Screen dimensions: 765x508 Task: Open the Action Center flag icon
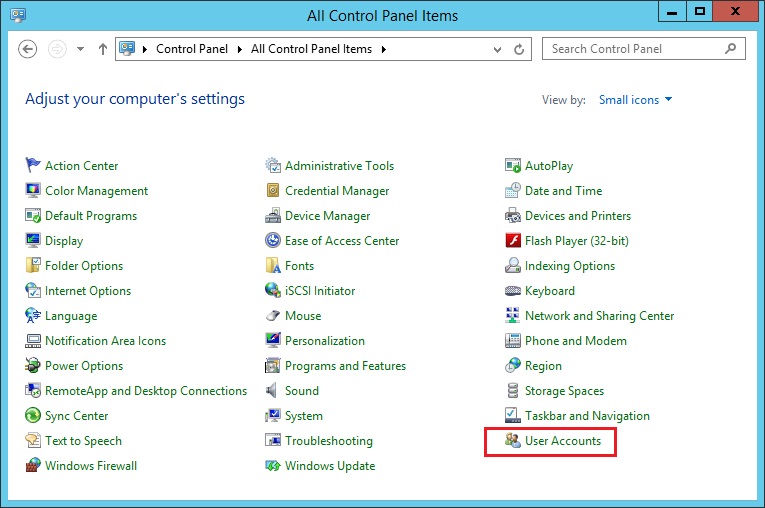(33, 166)
